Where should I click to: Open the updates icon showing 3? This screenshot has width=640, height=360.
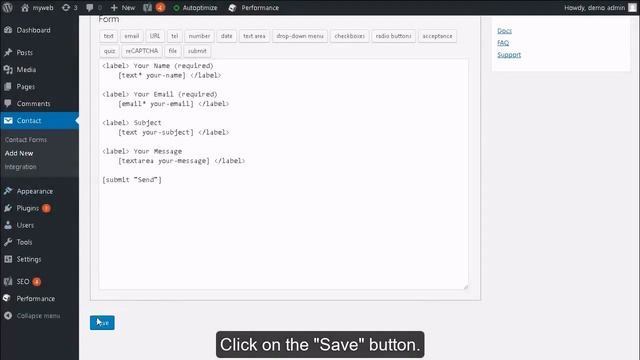click(66, 7)
